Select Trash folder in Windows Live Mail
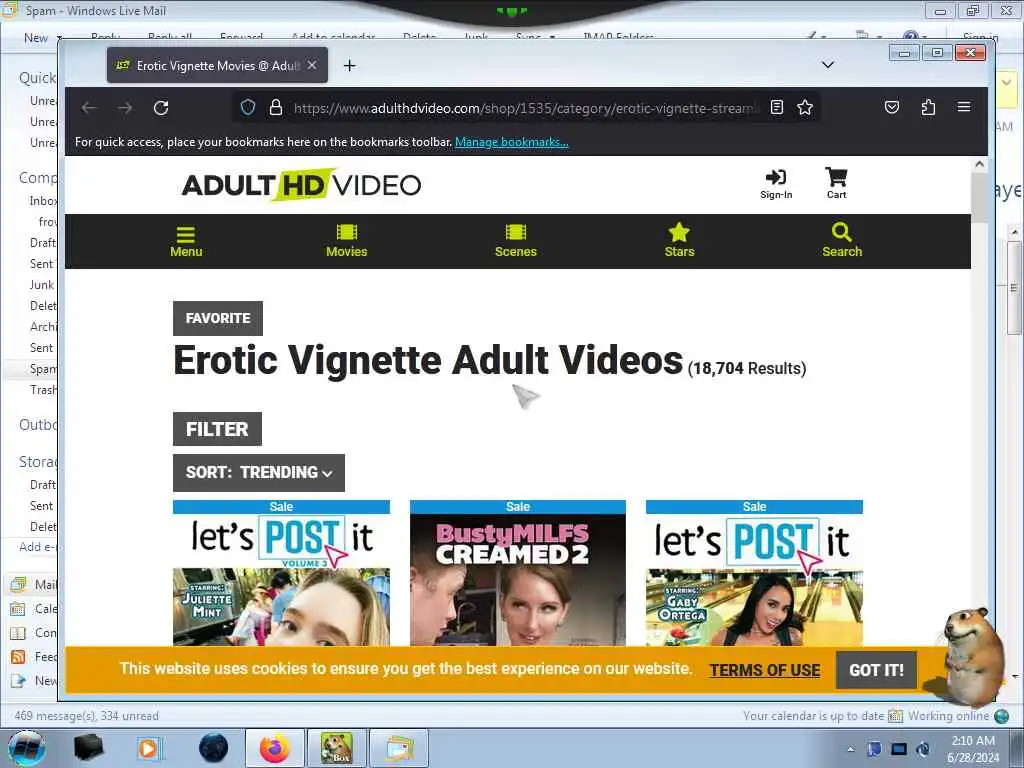 [43, 390]
